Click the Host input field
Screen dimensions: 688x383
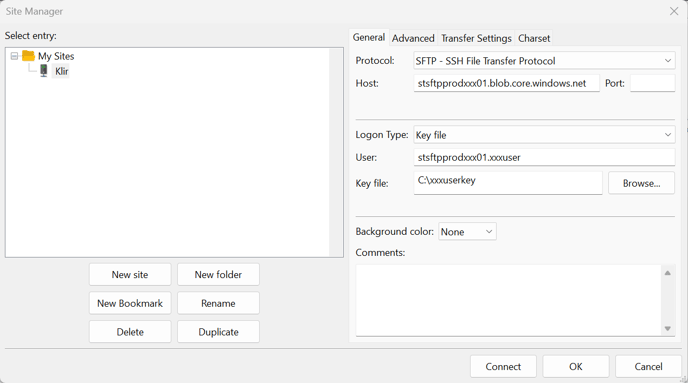tap(506, 83)
